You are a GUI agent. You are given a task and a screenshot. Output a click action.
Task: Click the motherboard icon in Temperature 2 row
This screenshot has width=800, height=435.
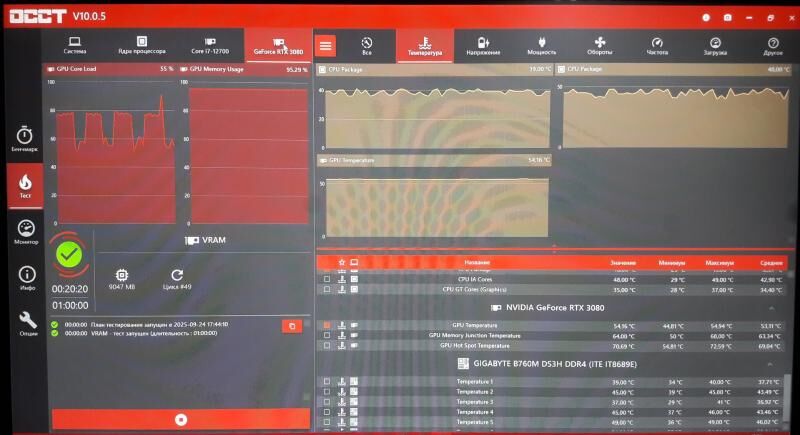[x=354, y=392]
